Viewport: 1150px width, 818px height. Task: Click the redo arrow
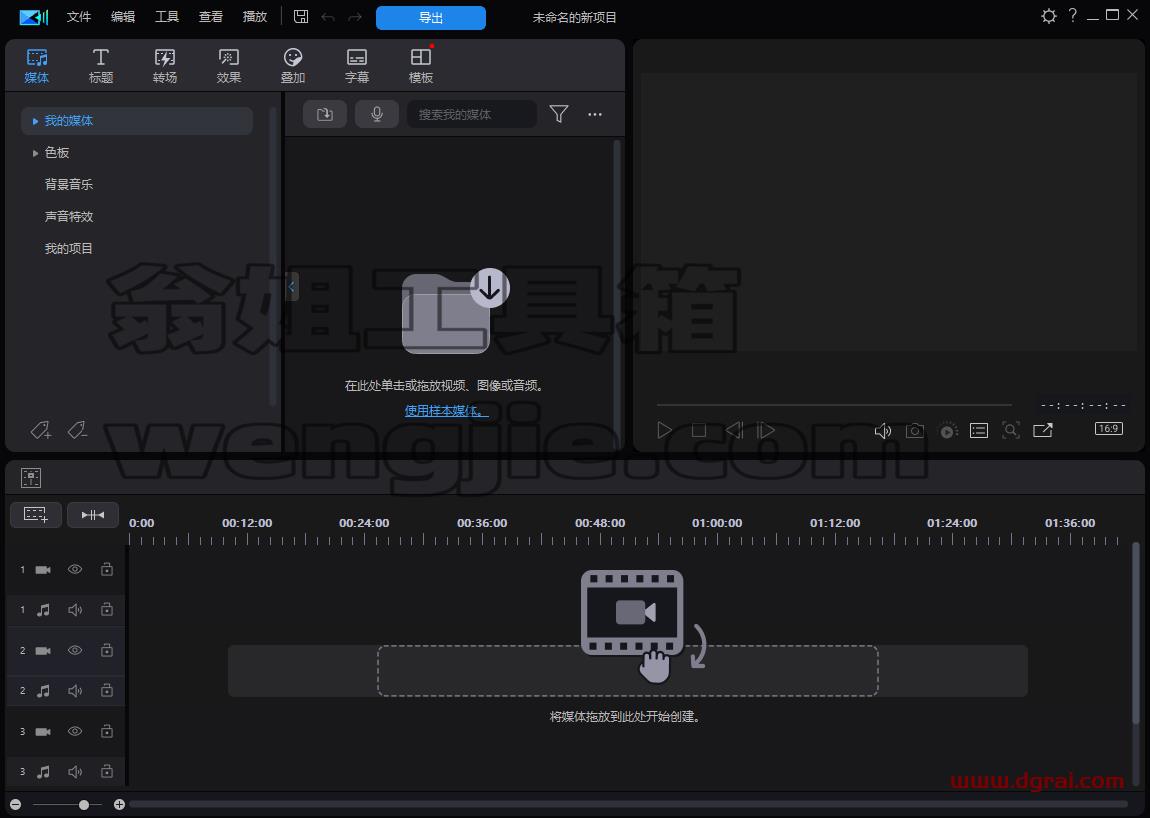(x=355, y=17)
